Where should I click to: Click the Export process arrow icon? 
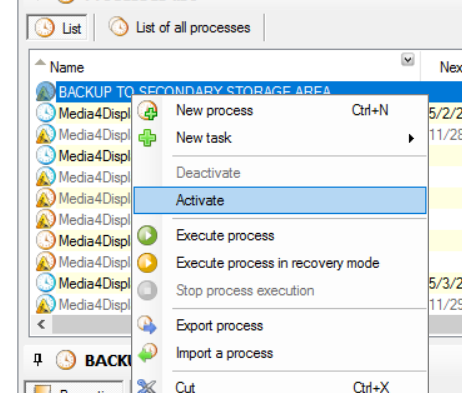(147, 325)
